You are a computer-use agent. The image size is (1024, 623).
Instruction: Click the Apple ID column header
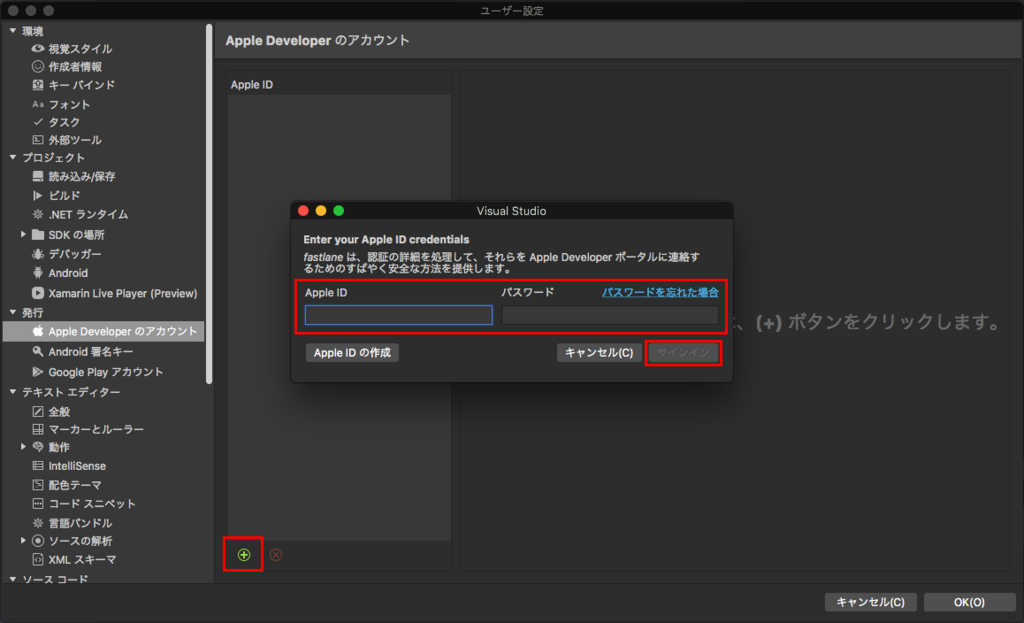click(x=339, y=84)
